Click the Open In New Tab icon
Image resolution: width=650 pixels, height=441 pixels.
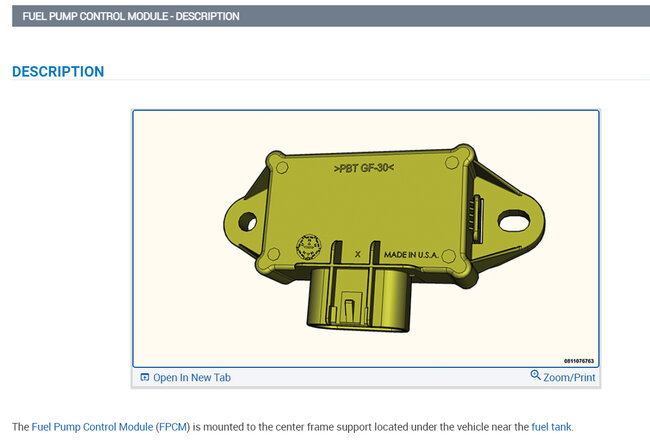click(x=144, y=377)
